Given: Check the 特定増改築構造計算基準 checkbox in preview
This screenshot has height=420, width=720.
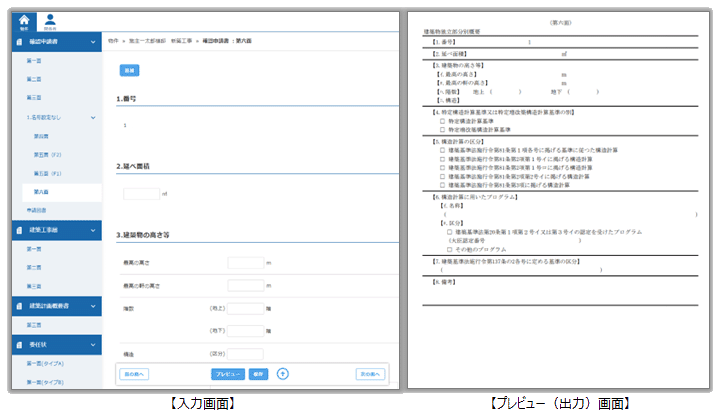Looking at the screenshot, I should point(443,129).
